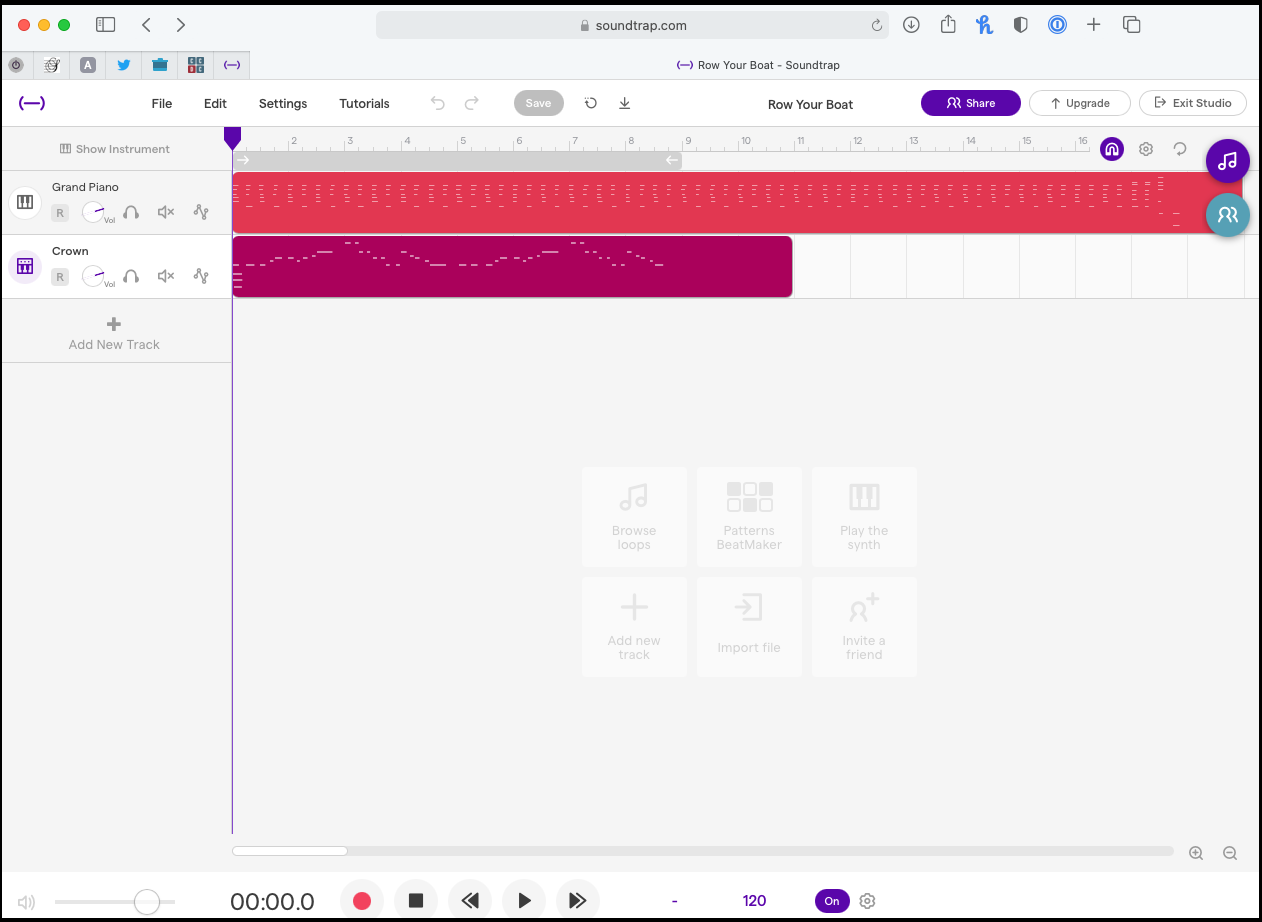Exit the Studio
Viewport: 1262px width, 922px height.
click(1193, 103)
